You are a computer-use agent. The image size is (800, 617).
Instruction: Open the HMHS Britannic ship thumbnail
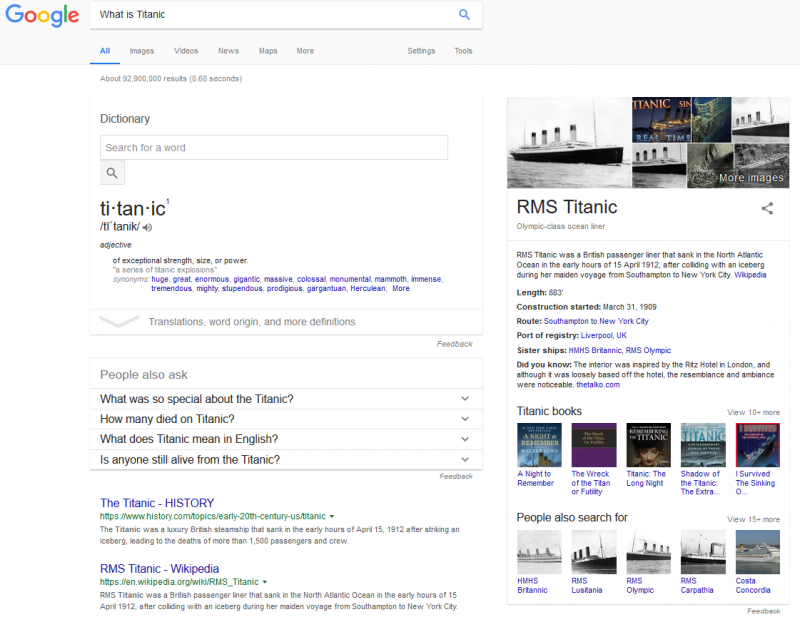(539, 552)
